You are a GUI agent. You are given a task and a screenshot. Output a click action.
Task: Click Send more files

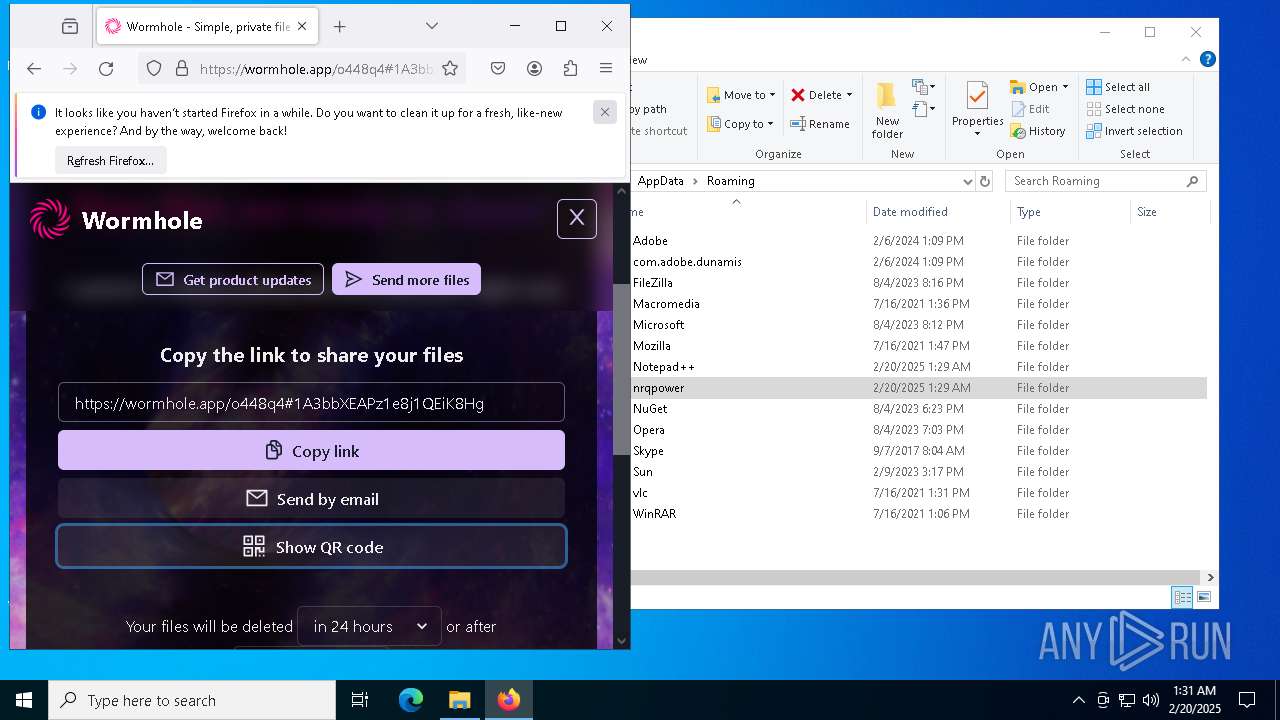click(406, 280)
